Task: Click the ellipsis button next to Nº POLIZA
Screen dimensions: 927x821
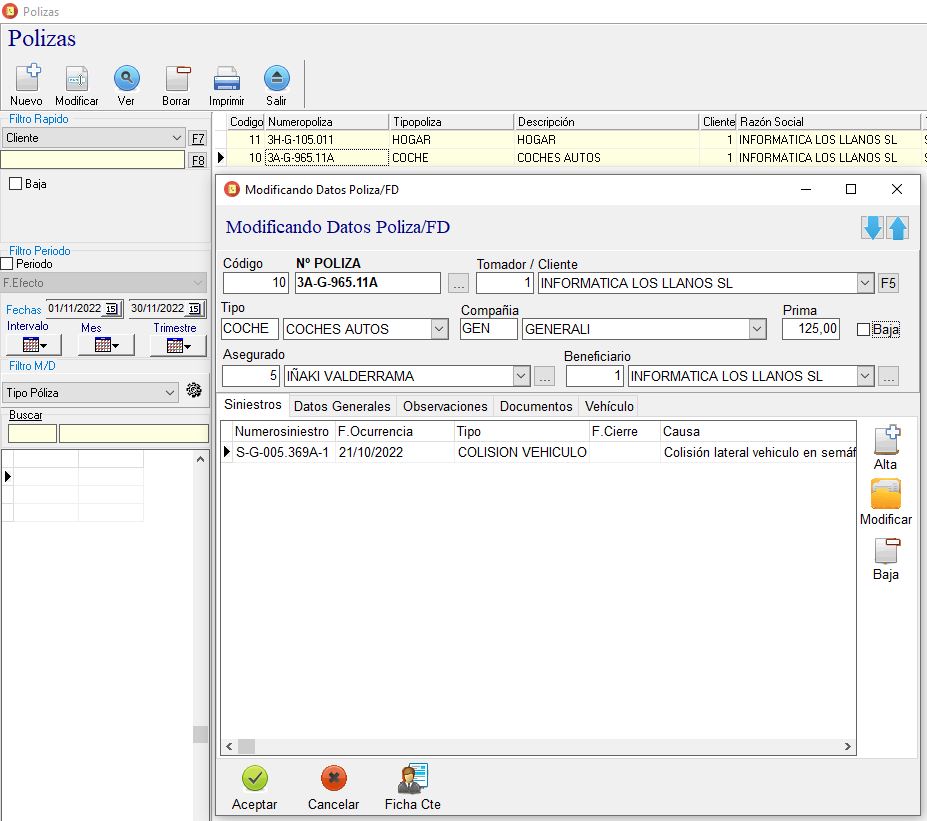Action: [x=458, y=283]
